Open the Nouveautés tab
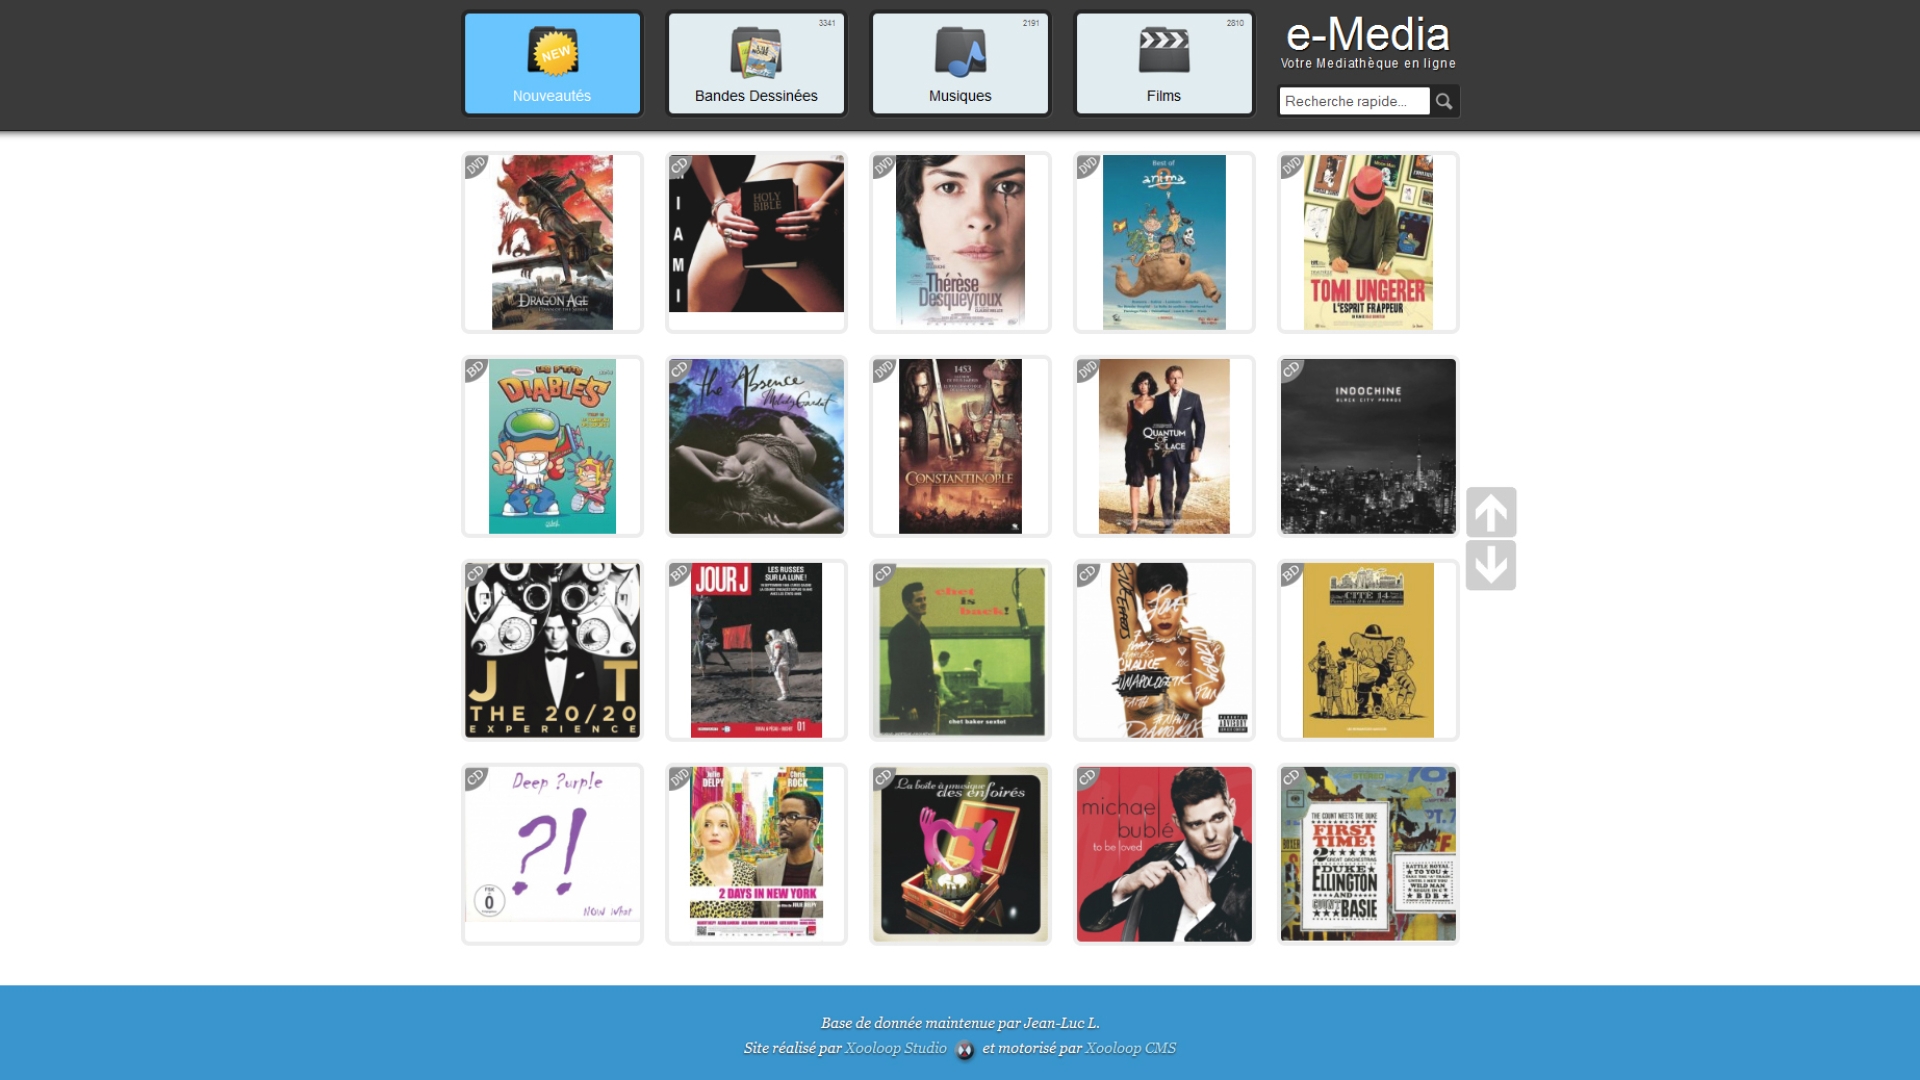Image resolution: width=1920 pixels, height=1080 pixels. tap(552, 63)
